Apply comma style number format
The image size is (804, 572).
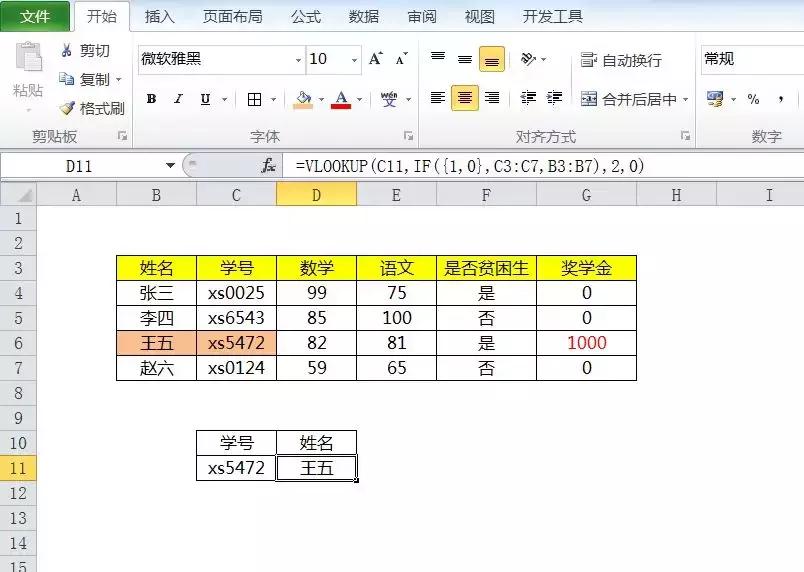(x=781, y=98)
